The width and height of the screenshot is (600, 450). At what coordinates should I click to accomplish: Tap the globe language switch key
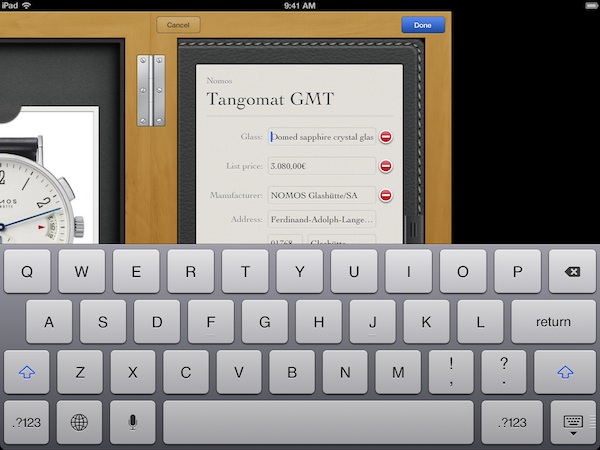pos(79,422)
